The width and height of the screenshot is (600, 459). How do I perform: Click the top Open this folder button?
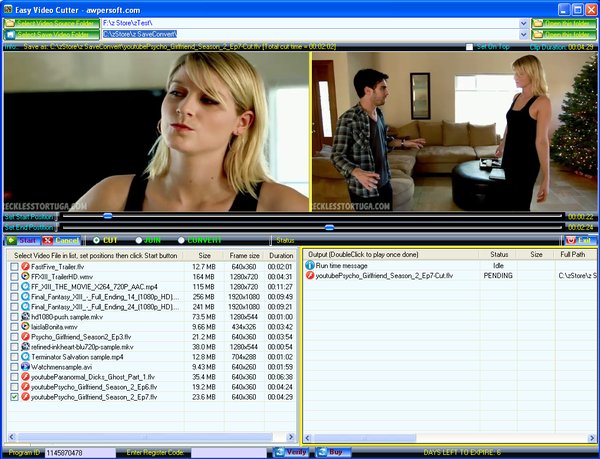564,21
